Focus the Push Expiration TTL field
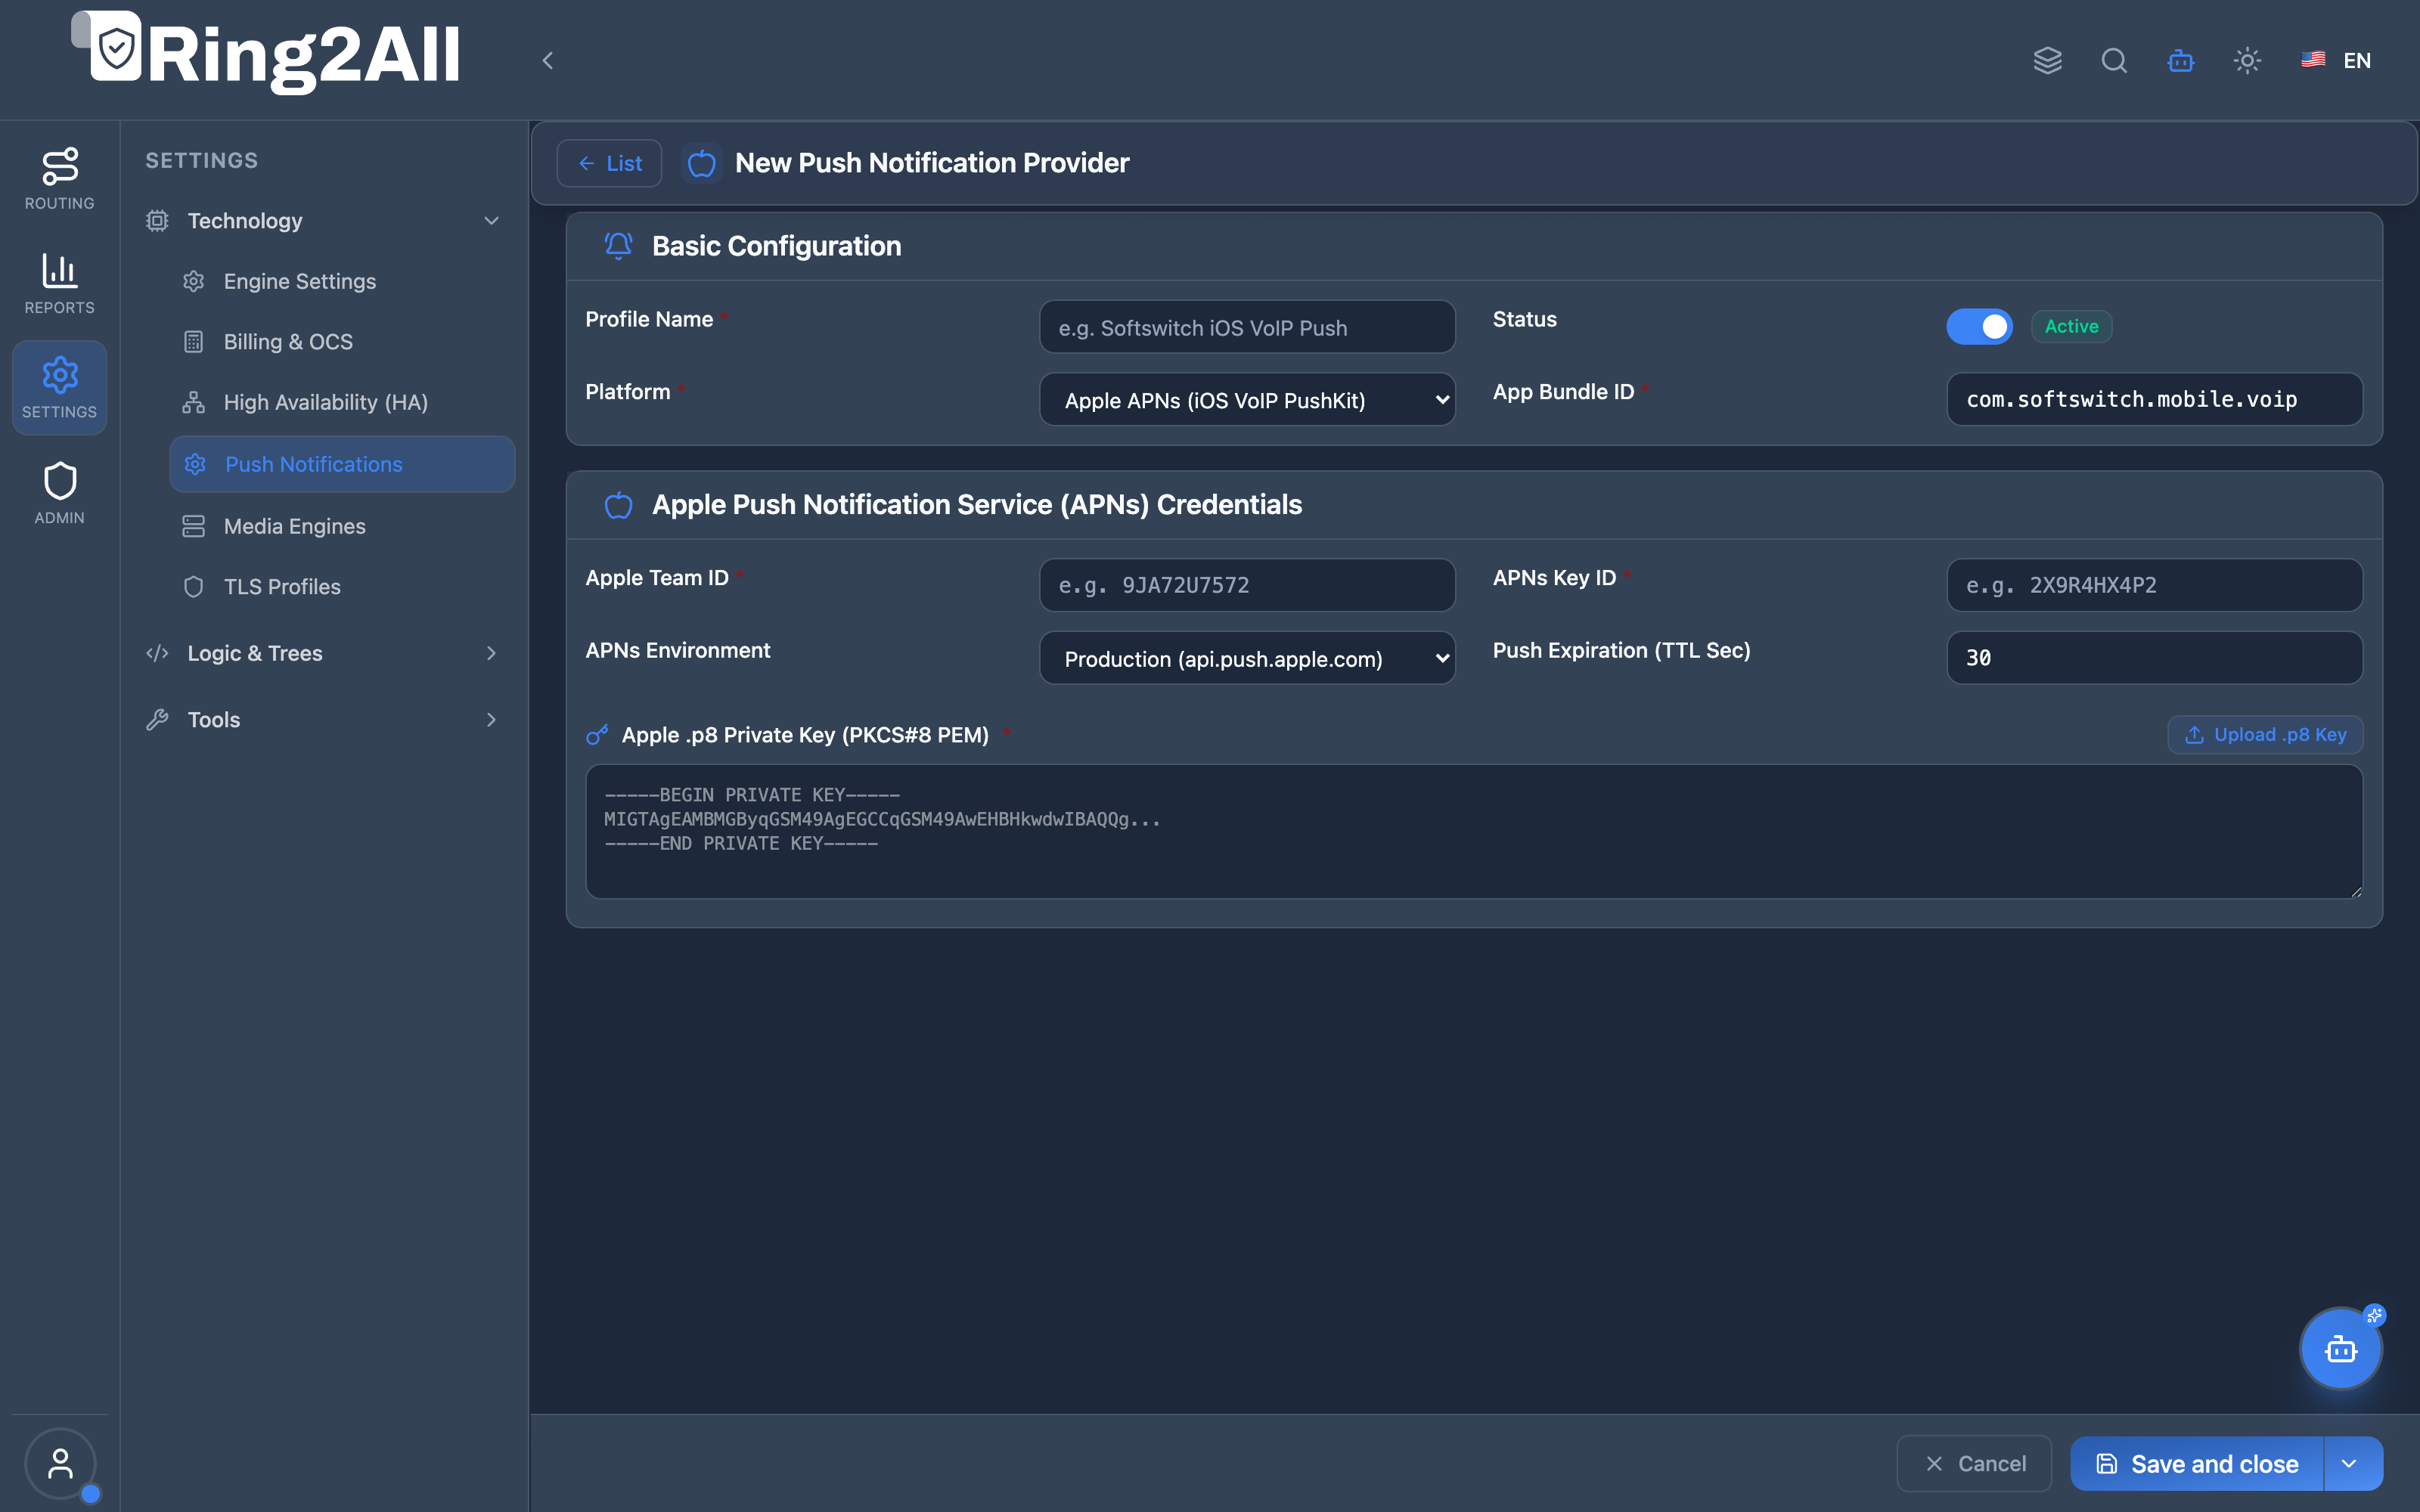 [x=2154, y=658]
